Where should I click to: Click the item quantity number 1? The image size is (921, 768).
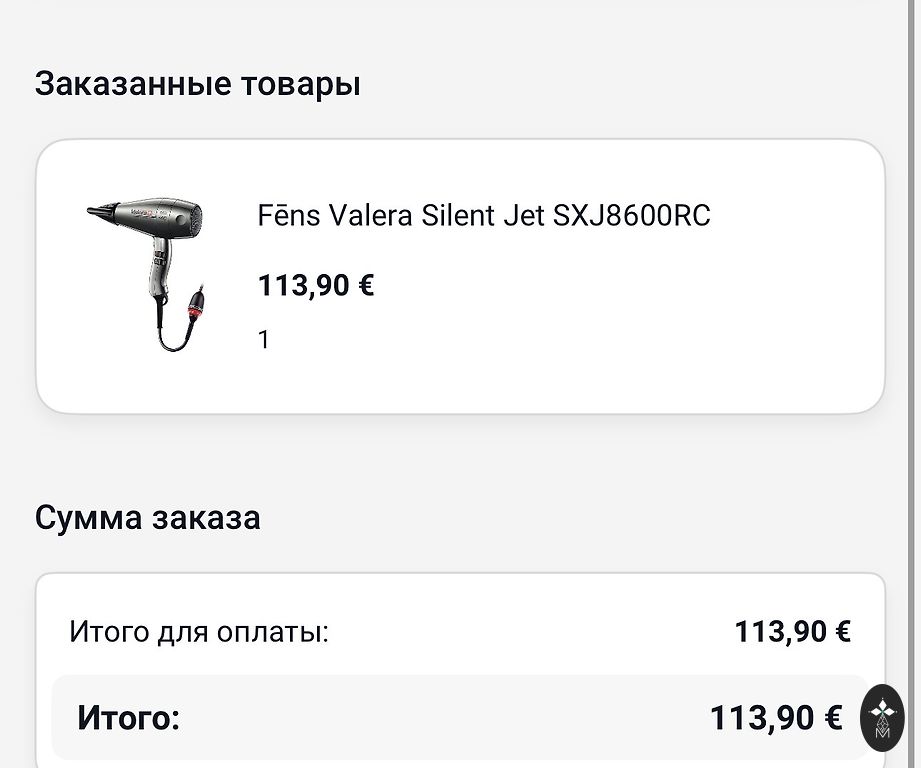pos(264,340)
